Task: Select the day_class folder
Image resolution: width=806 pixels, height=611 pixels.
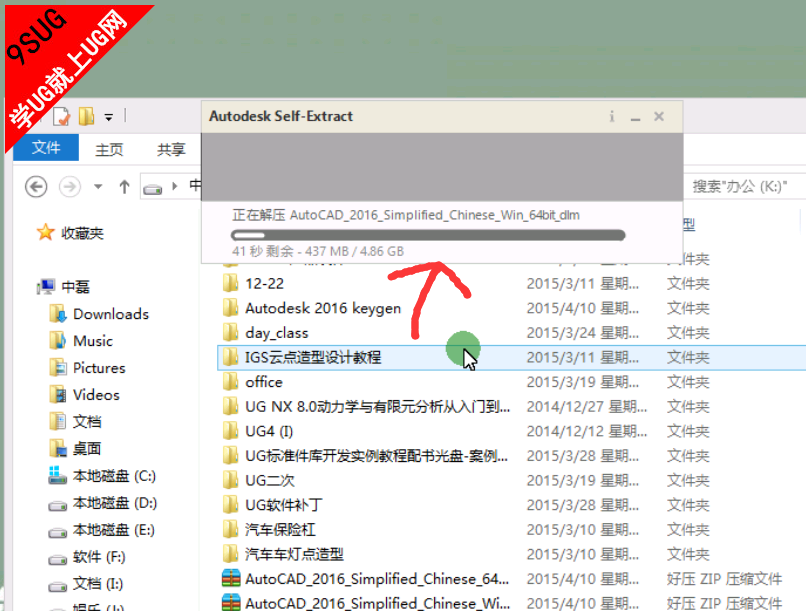Action: click(x=277, y=333)
